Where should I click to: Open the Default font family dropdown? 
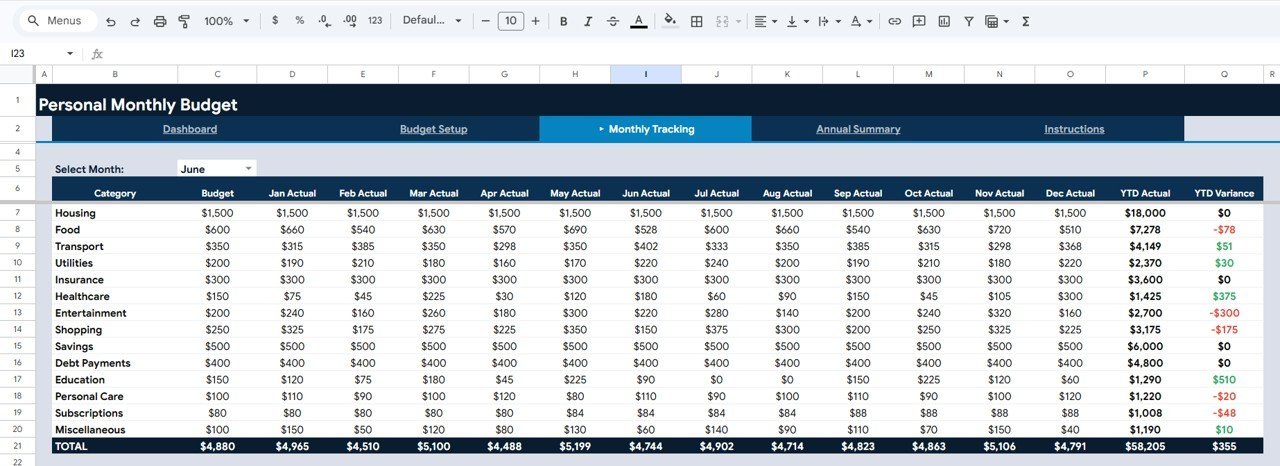[x=432, y=21]
